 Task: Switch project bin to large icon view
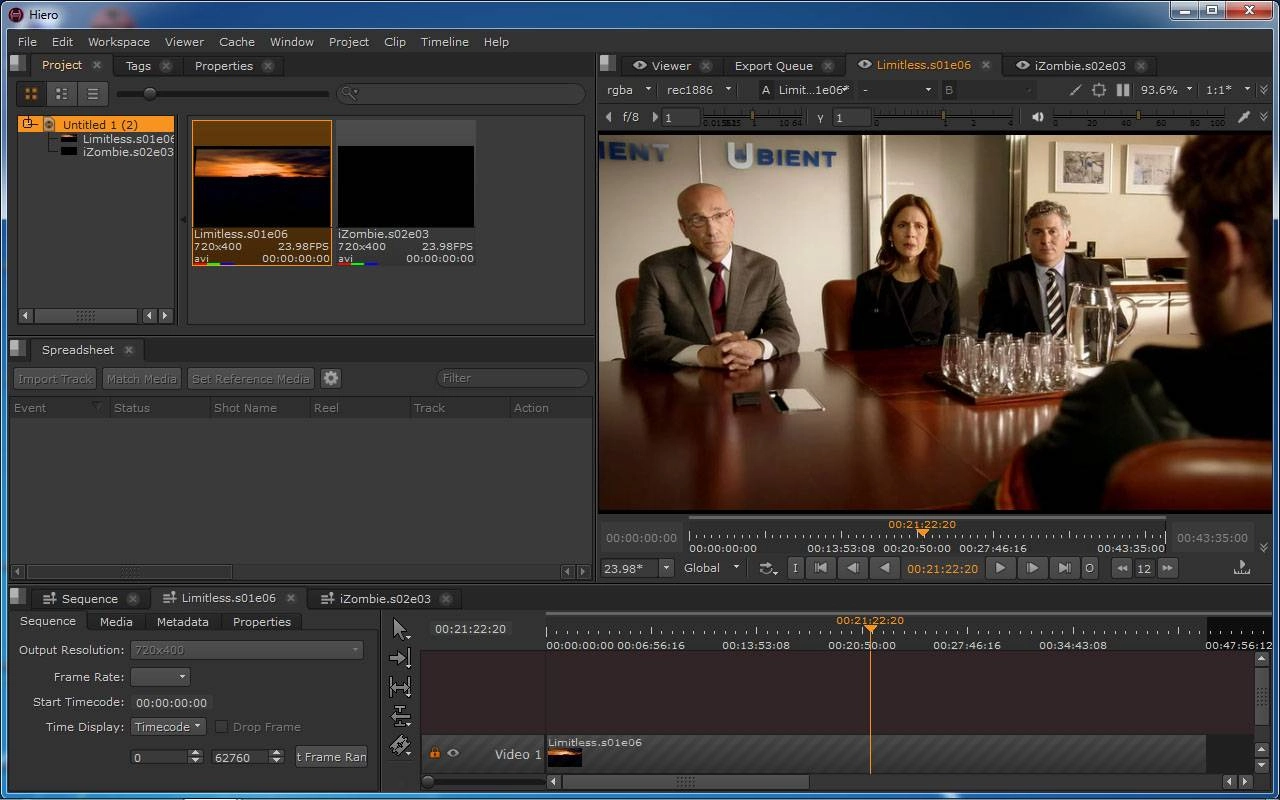pos(31,93)
